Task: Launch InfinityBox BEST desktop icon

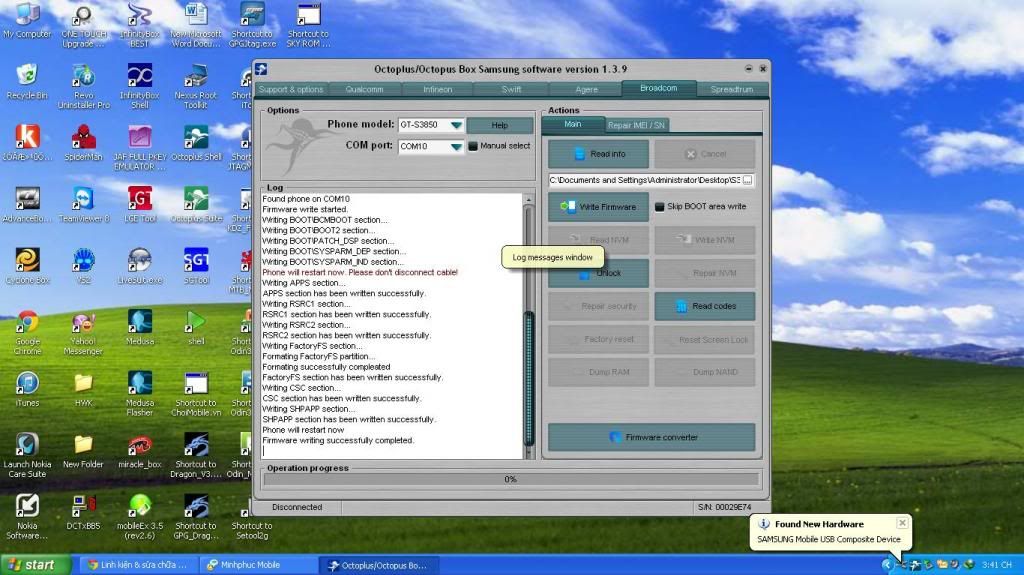Action: click(x=139, y=25)
